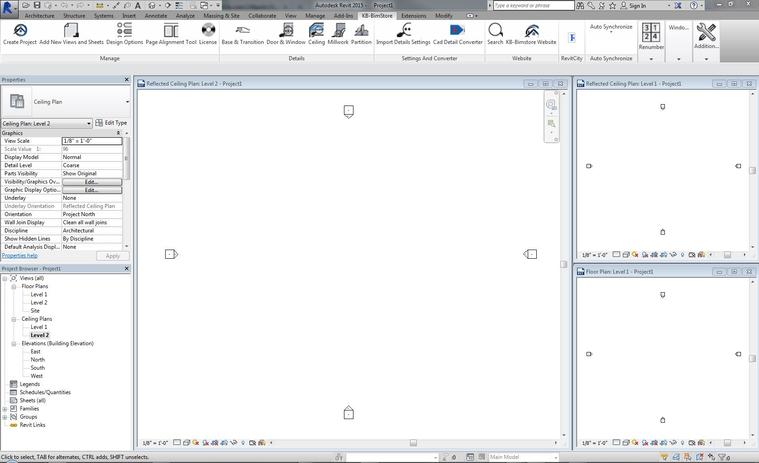Collapse the Views (all) tree node
Viewport: 759px width, 463px height.
5,278
